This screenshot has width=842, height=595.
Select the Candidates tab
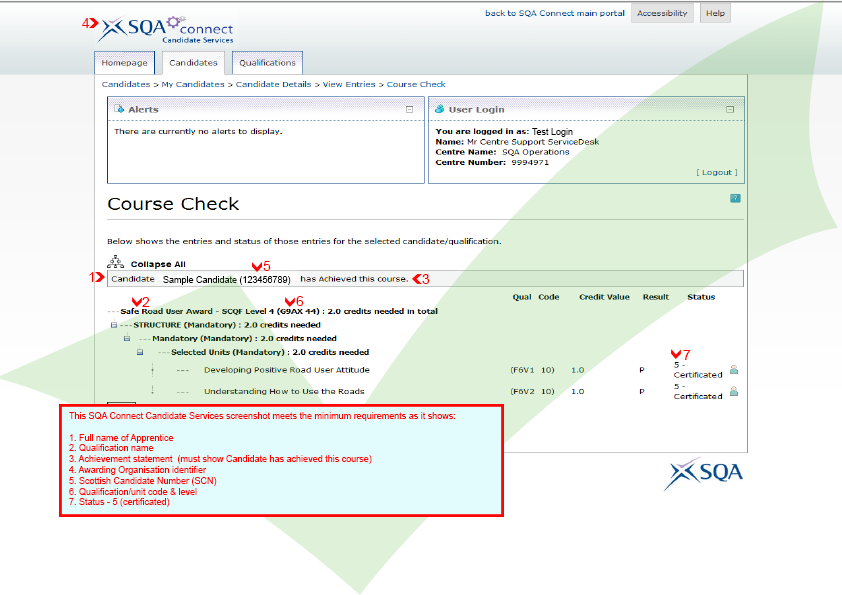point(193,63)
